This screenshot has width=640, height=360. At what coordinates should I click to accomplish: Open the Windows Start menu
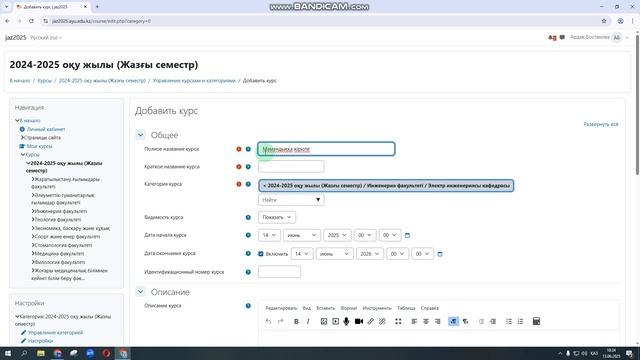click(x=8, y=353)
